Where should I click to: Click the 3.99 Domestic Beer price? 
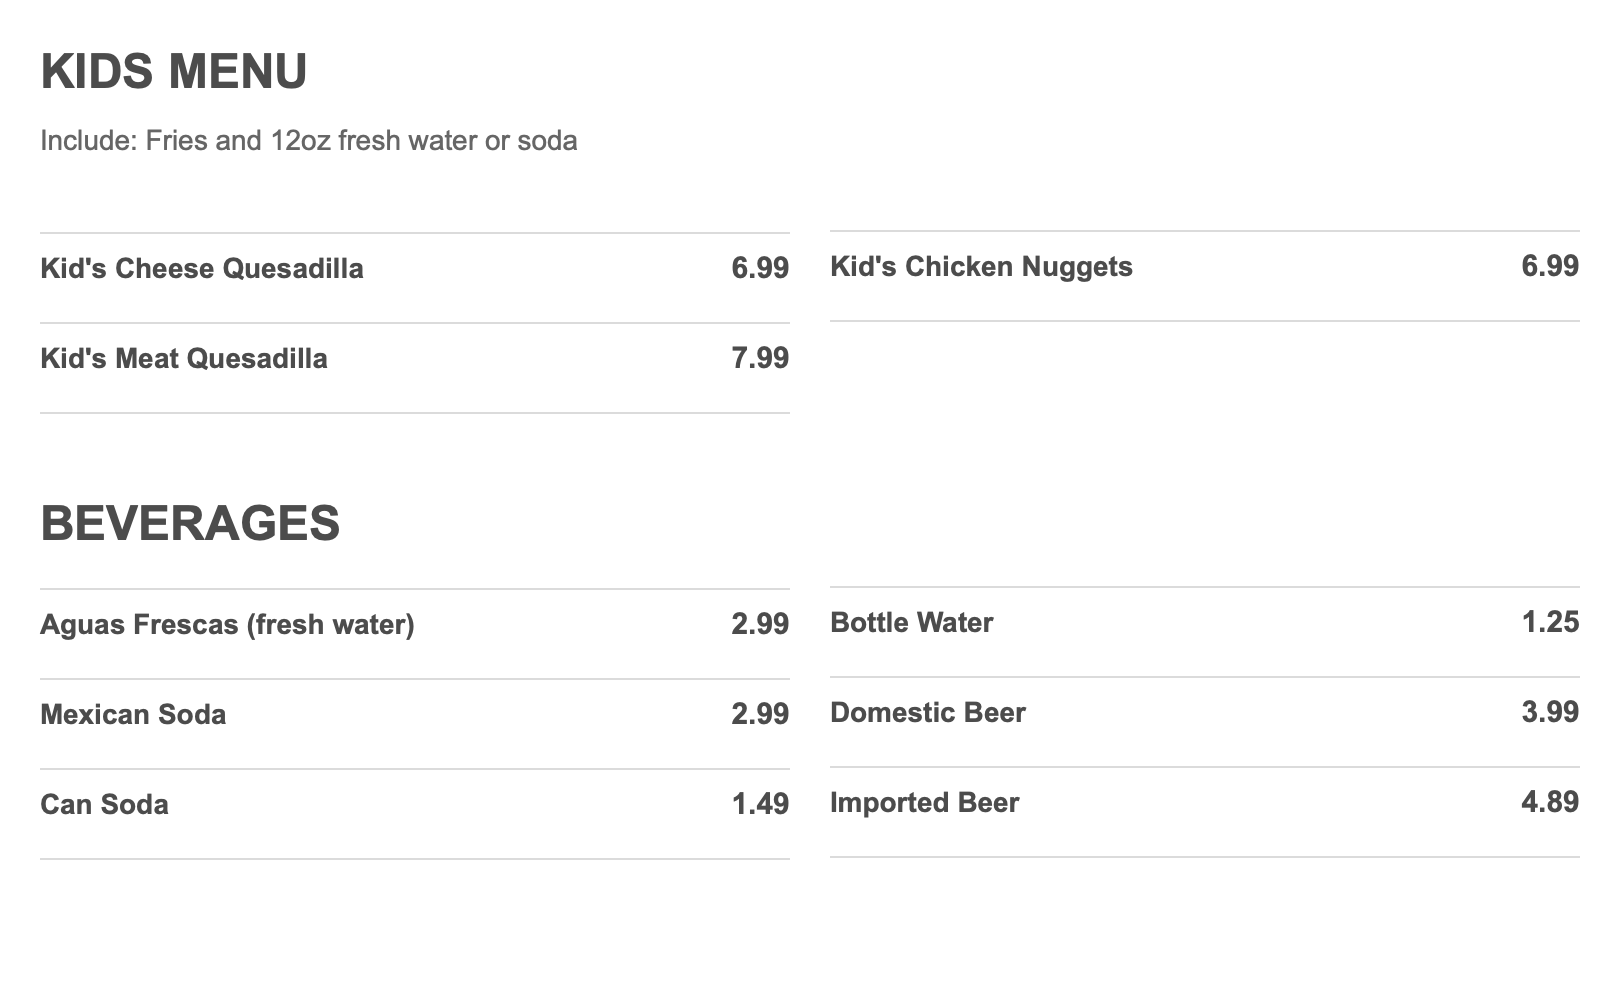click(x=1550, y=712)
